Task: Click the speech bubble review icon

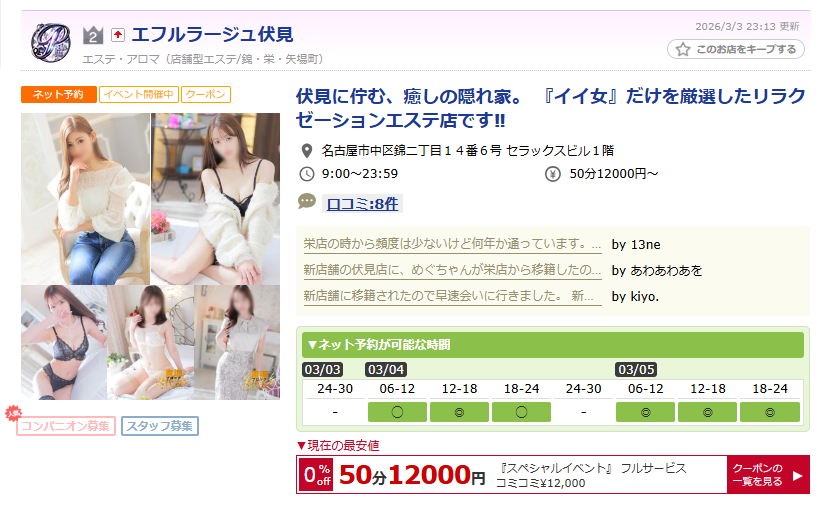Action: pos(307,201)
